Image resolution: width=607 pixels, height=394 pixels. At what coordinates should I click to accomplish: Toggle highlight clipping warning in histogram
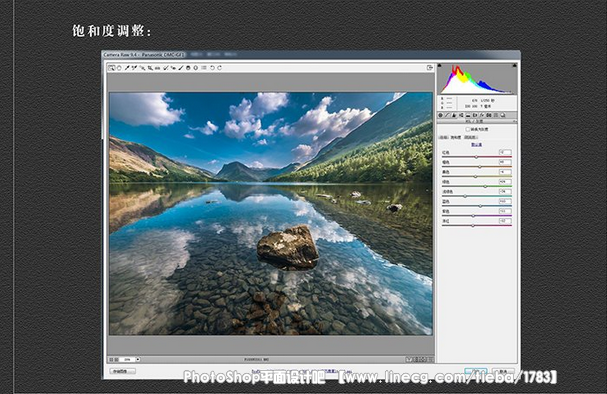pyautogui.click(x=514, y=66)
